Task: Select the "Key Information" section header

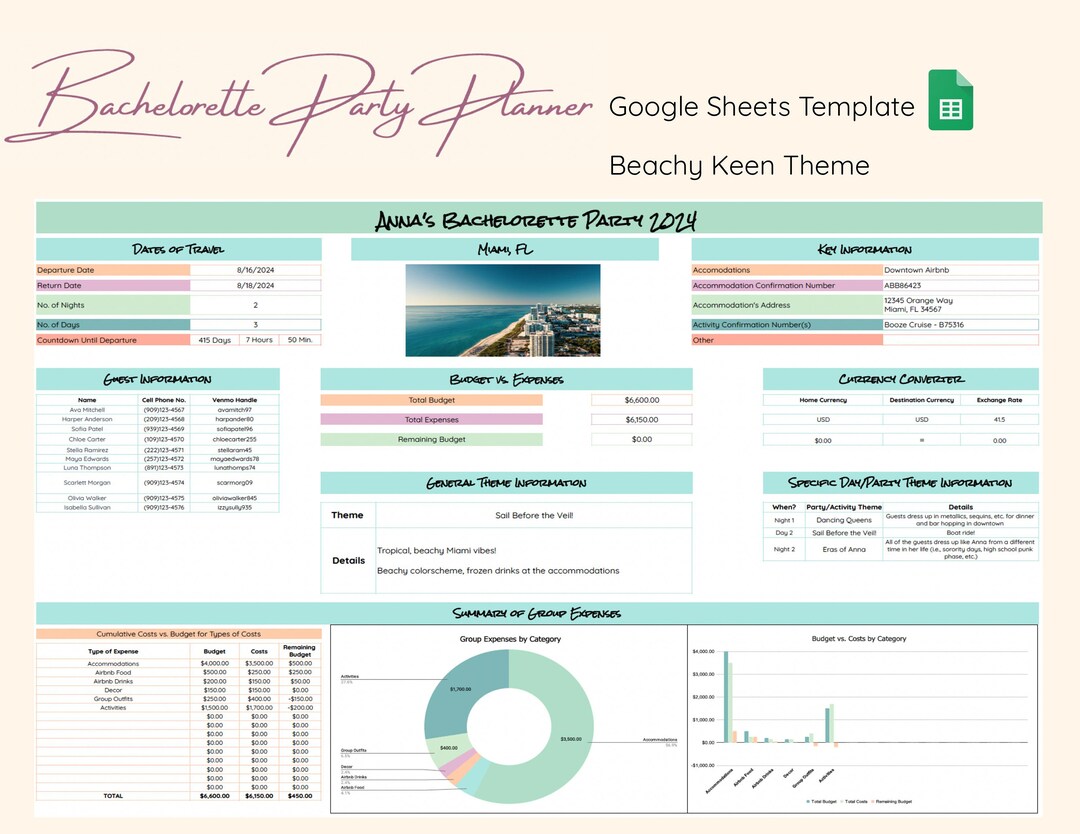Action: pyautogui.click(x=865, y=249)
